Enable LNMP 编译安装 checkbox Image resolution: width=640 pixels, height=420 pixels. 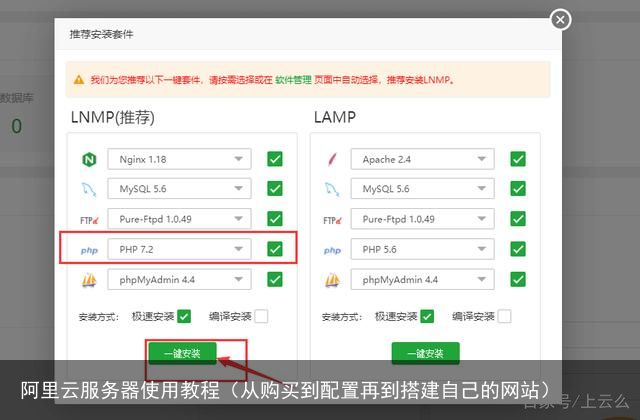pyautogui.click(x=261, y=316)
